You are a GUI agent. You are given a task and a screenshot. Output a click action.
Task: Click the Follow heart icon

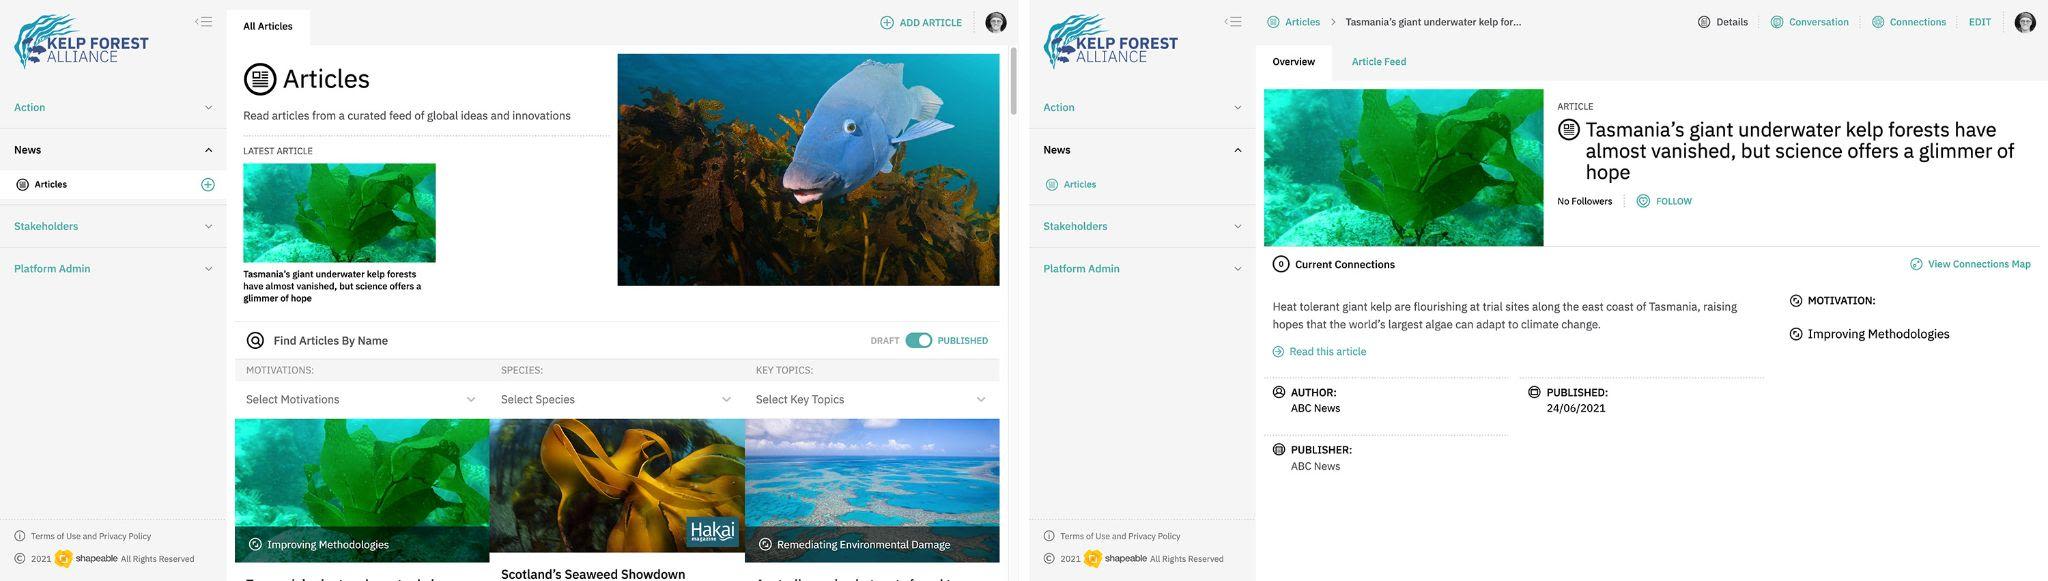(x=1643, y=201)
